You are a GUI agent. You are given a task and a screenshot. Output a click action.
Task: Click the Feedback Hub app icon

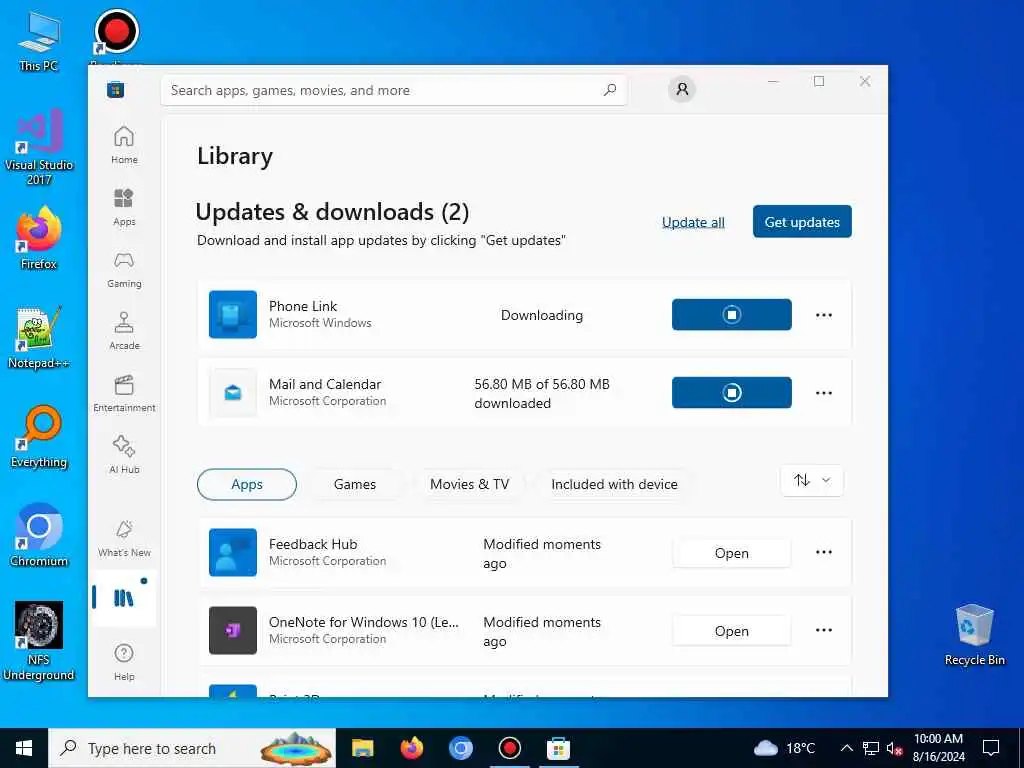pyautogui.click(x=232, y=552)
